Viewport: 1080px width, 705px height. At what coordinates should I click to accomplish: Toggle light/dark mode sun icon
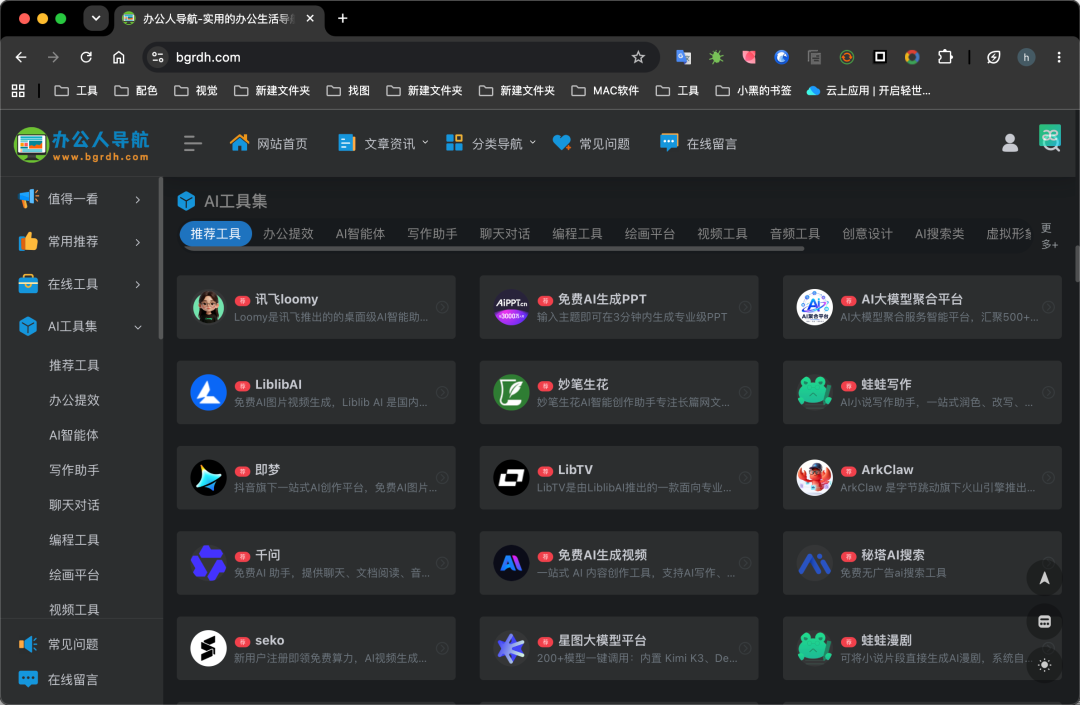(1044, 665)
